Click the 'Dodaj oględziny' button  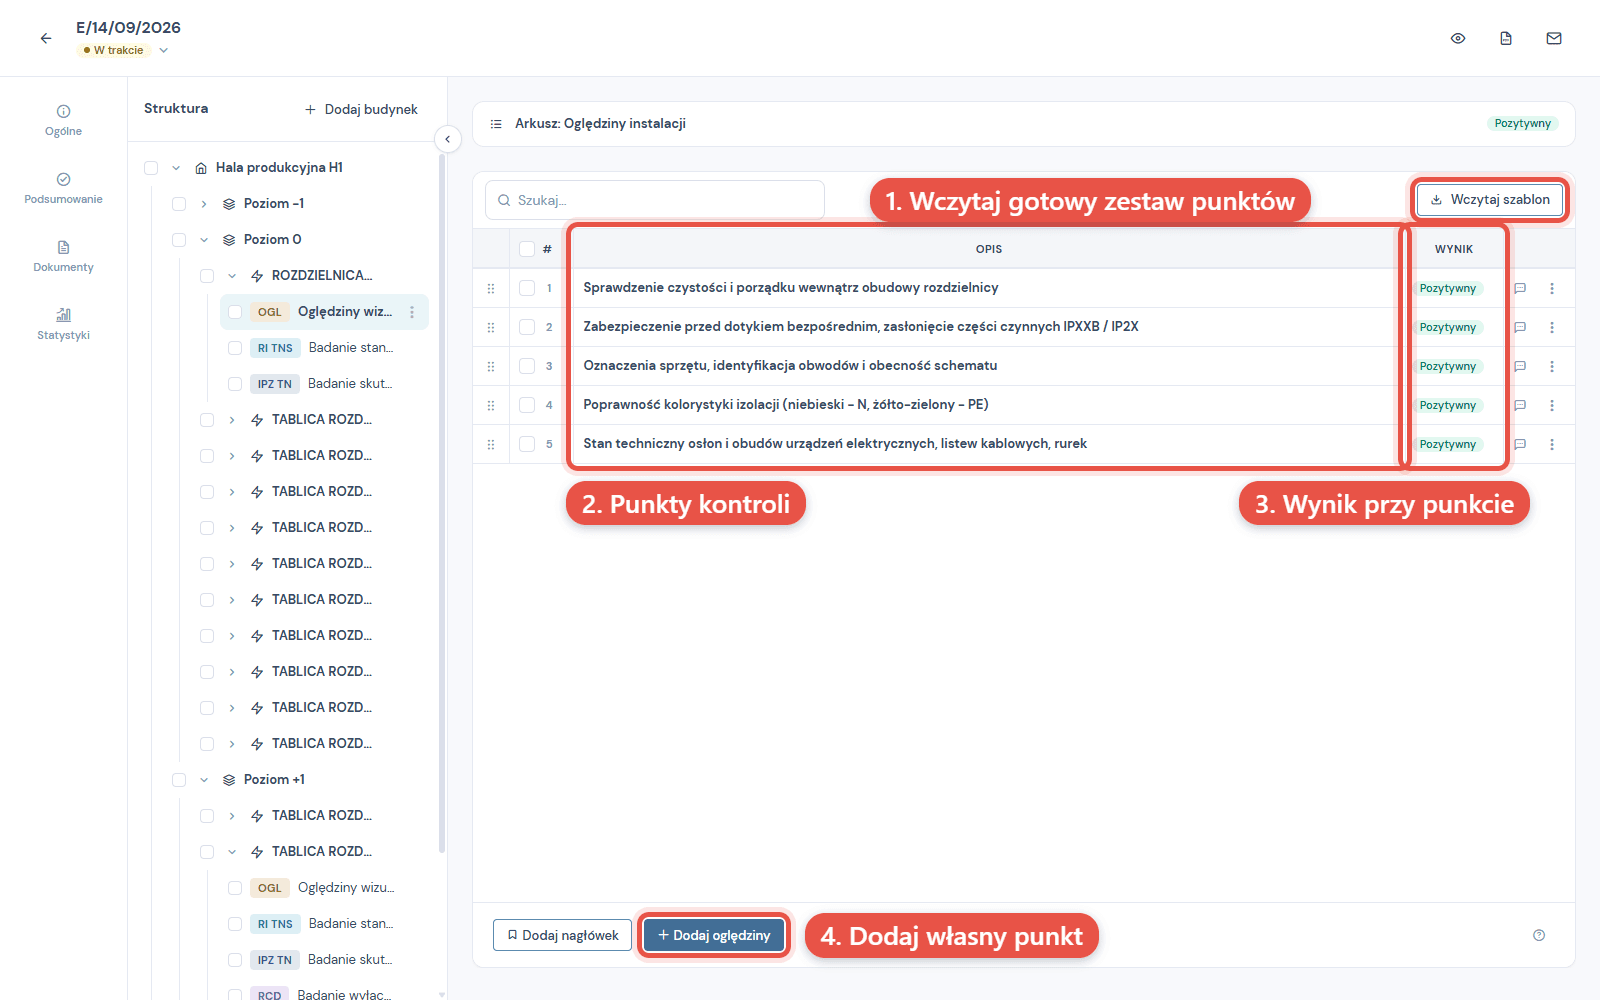tap(714, 935)
